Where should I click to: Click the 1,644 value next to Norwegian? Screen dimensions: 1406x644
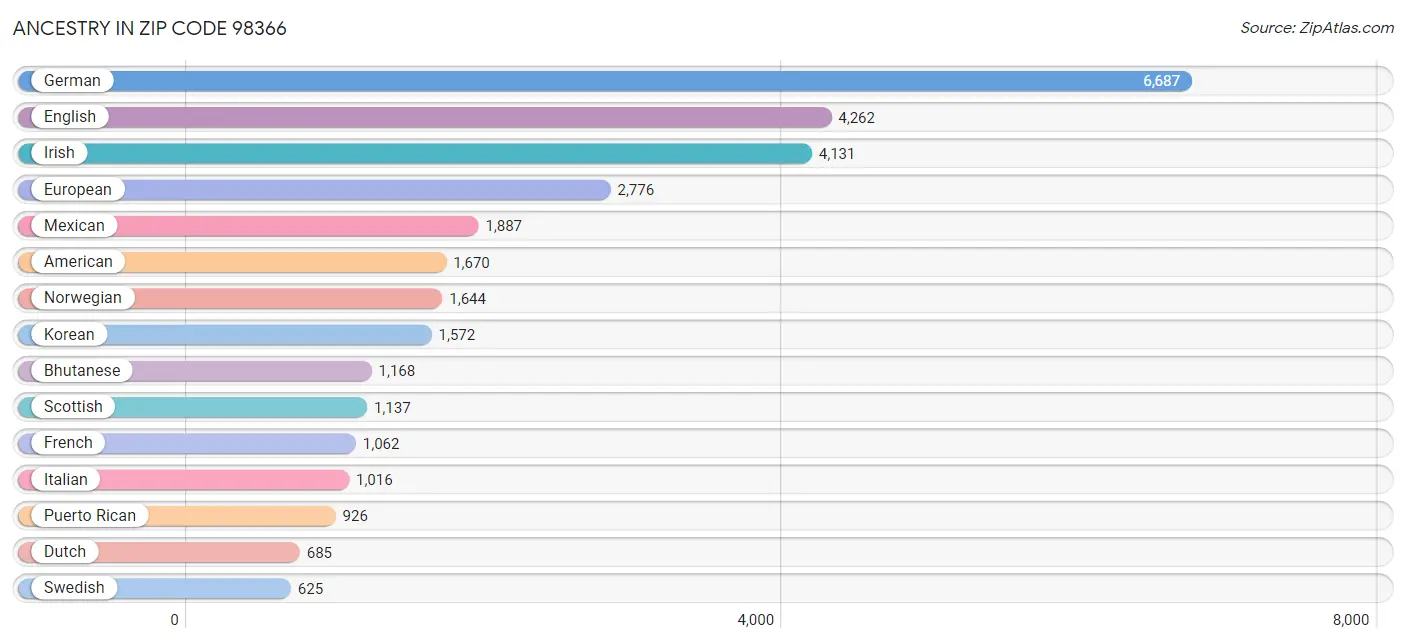click(467, 299)
